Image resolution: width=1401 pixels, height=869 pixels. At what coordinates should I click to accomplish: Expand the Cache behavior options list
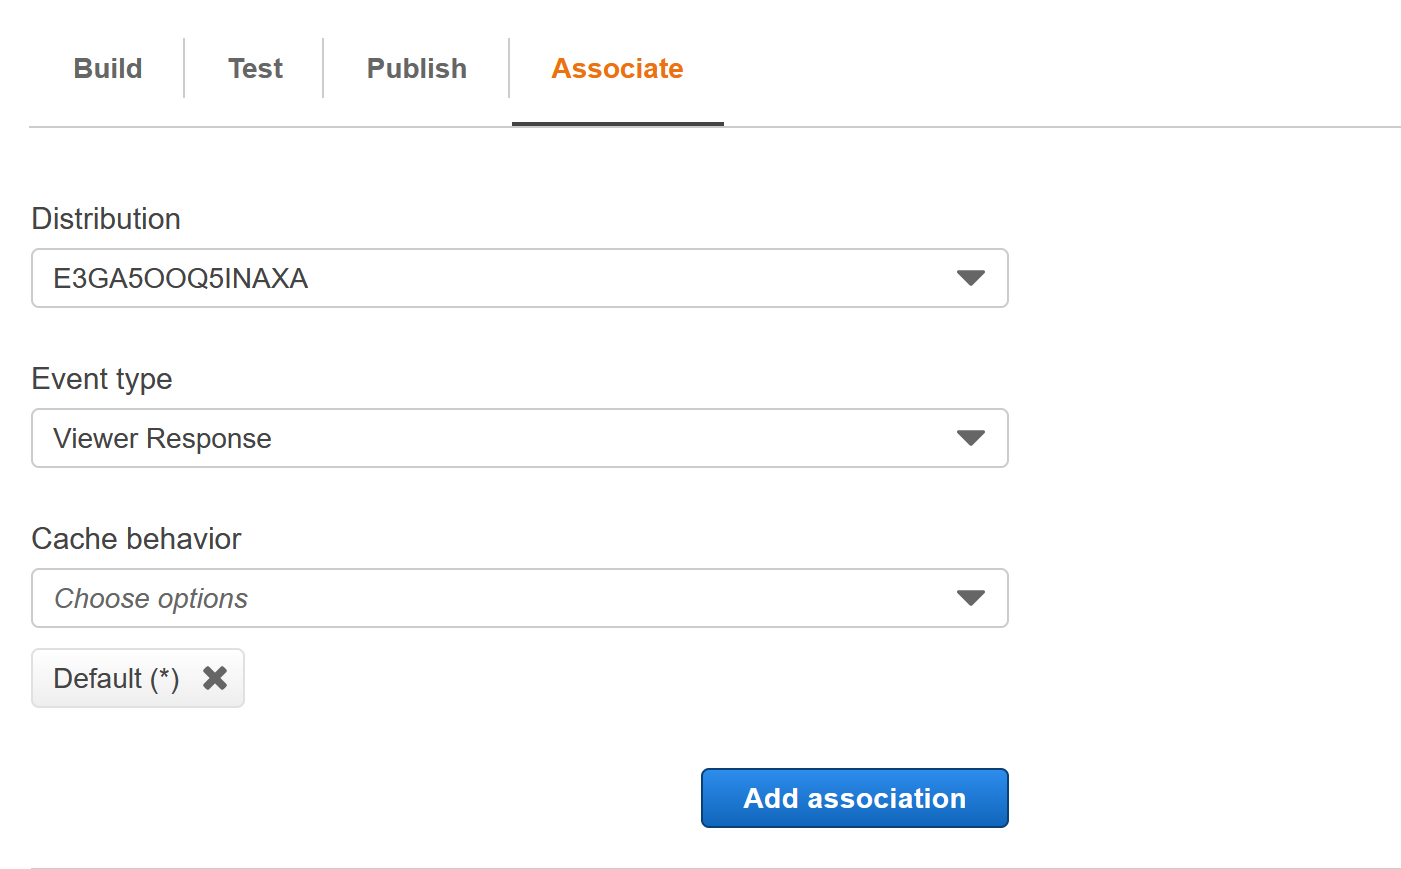coord(519,598)
